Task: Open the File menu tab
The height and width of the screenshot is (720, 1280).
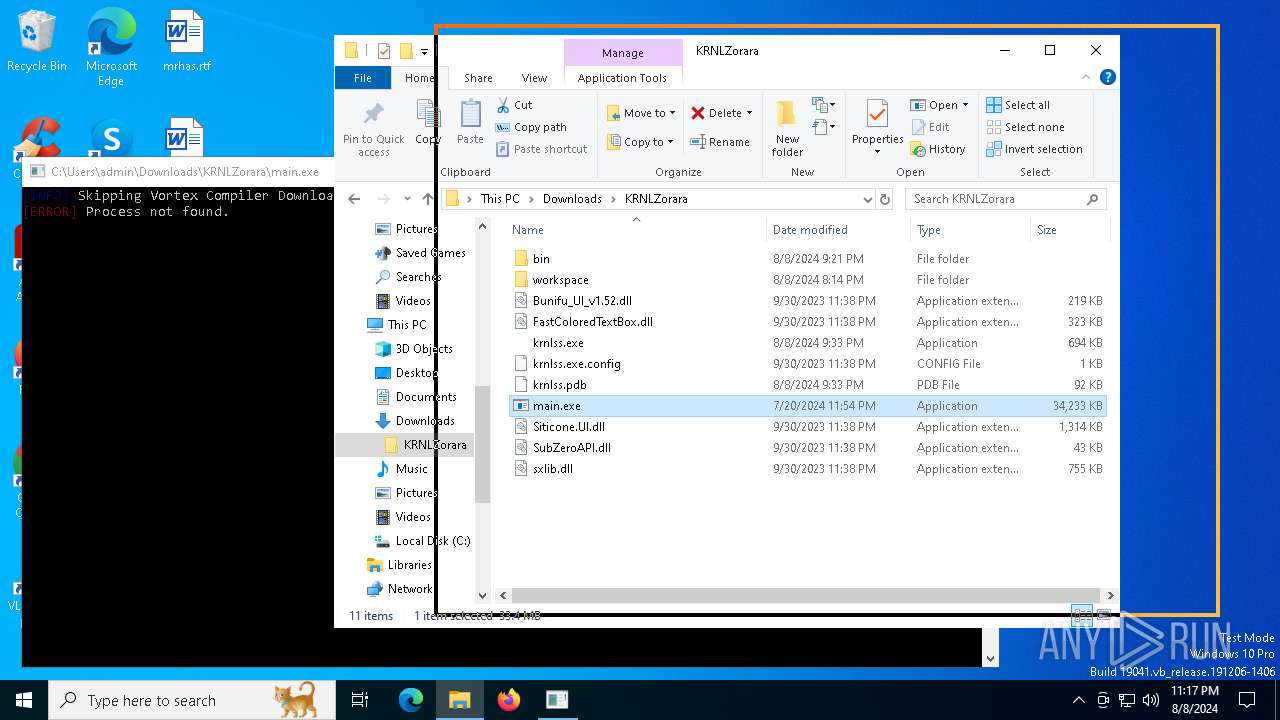Action: click(x=363, y=78)
